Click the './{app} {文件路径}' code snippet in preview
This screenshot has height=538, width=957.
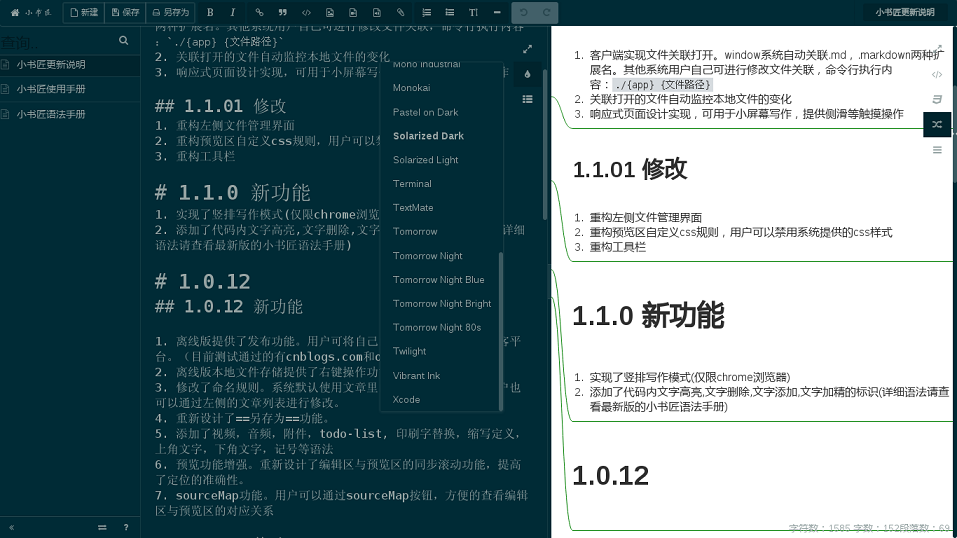662,85
